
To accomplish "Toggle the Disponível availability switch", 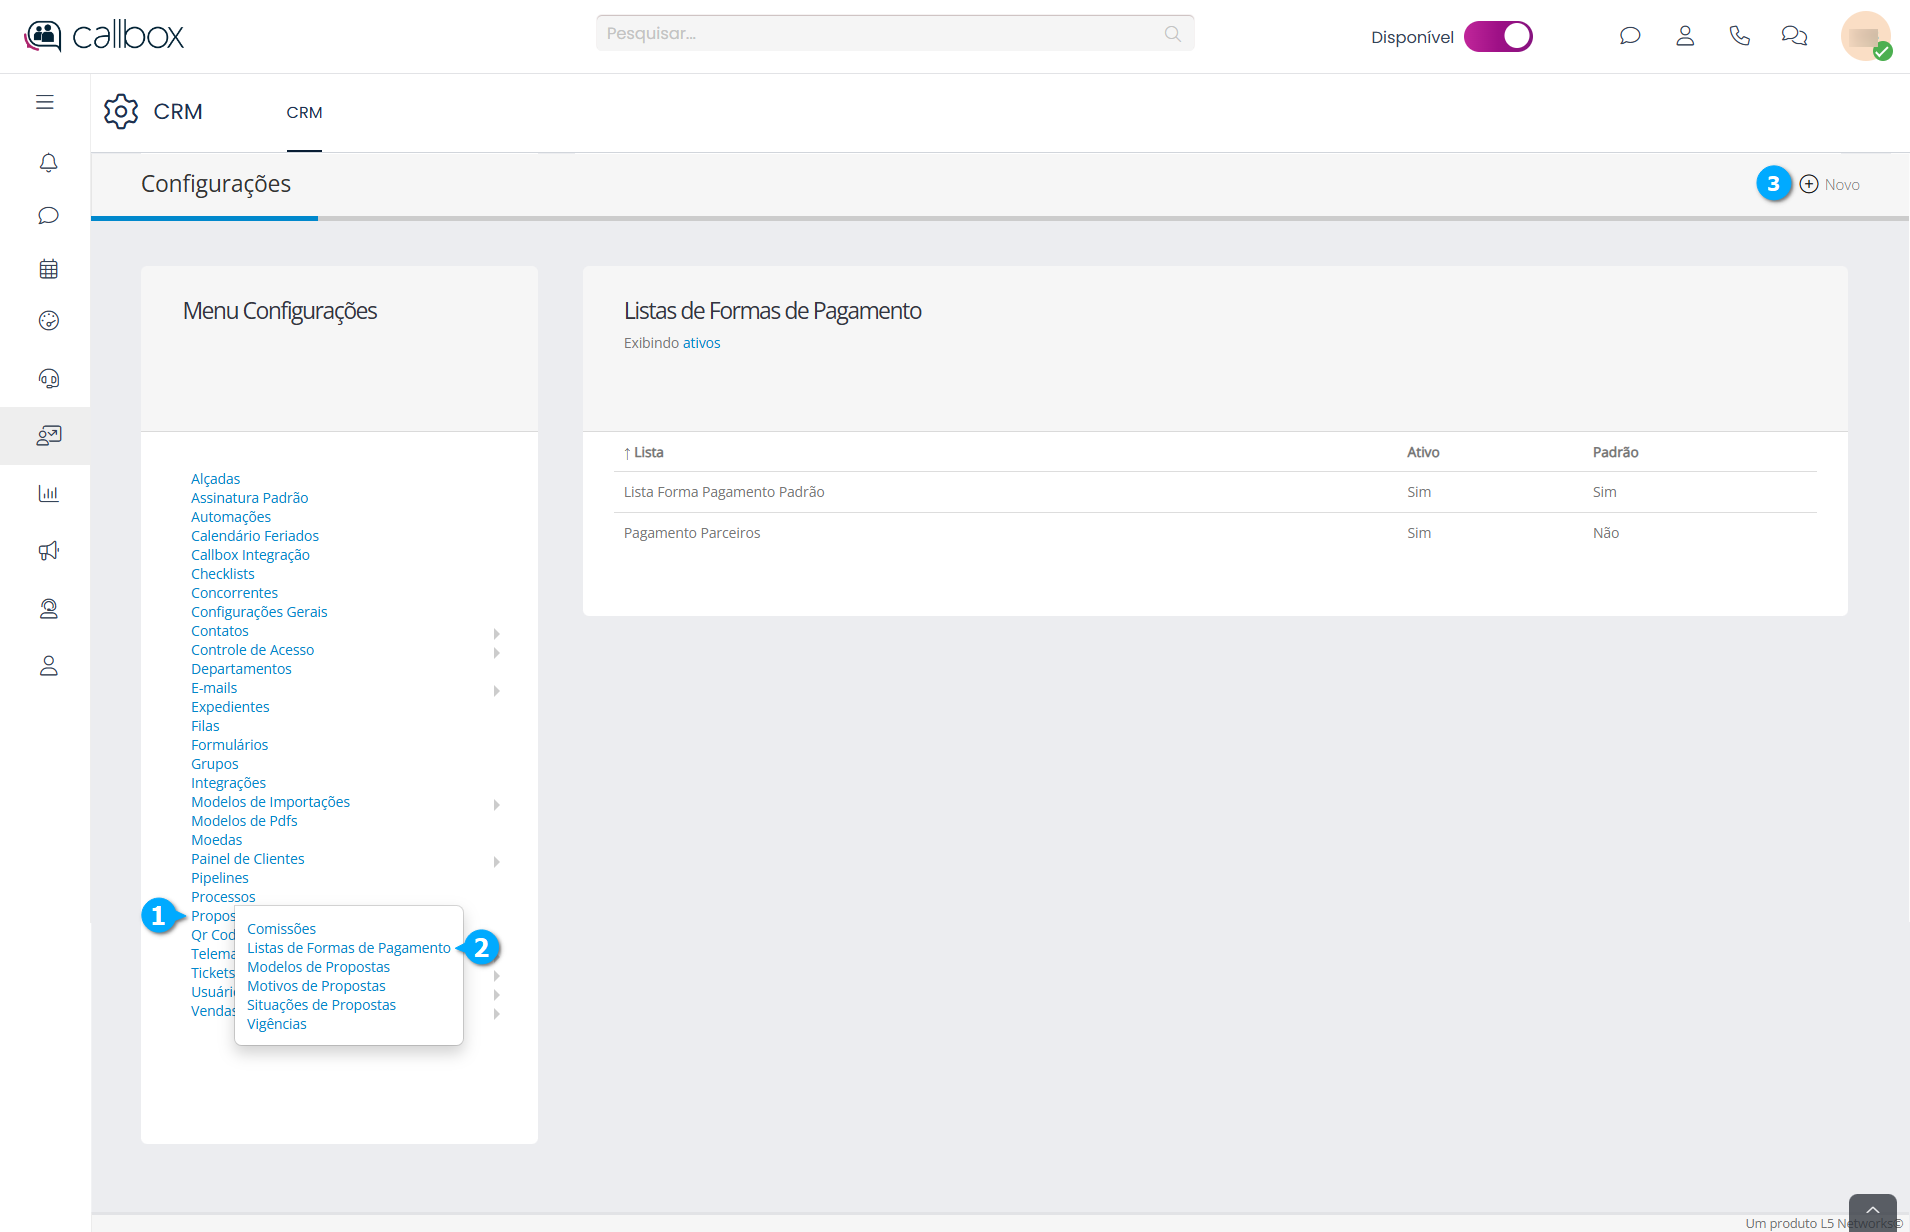I will 1497,36.
